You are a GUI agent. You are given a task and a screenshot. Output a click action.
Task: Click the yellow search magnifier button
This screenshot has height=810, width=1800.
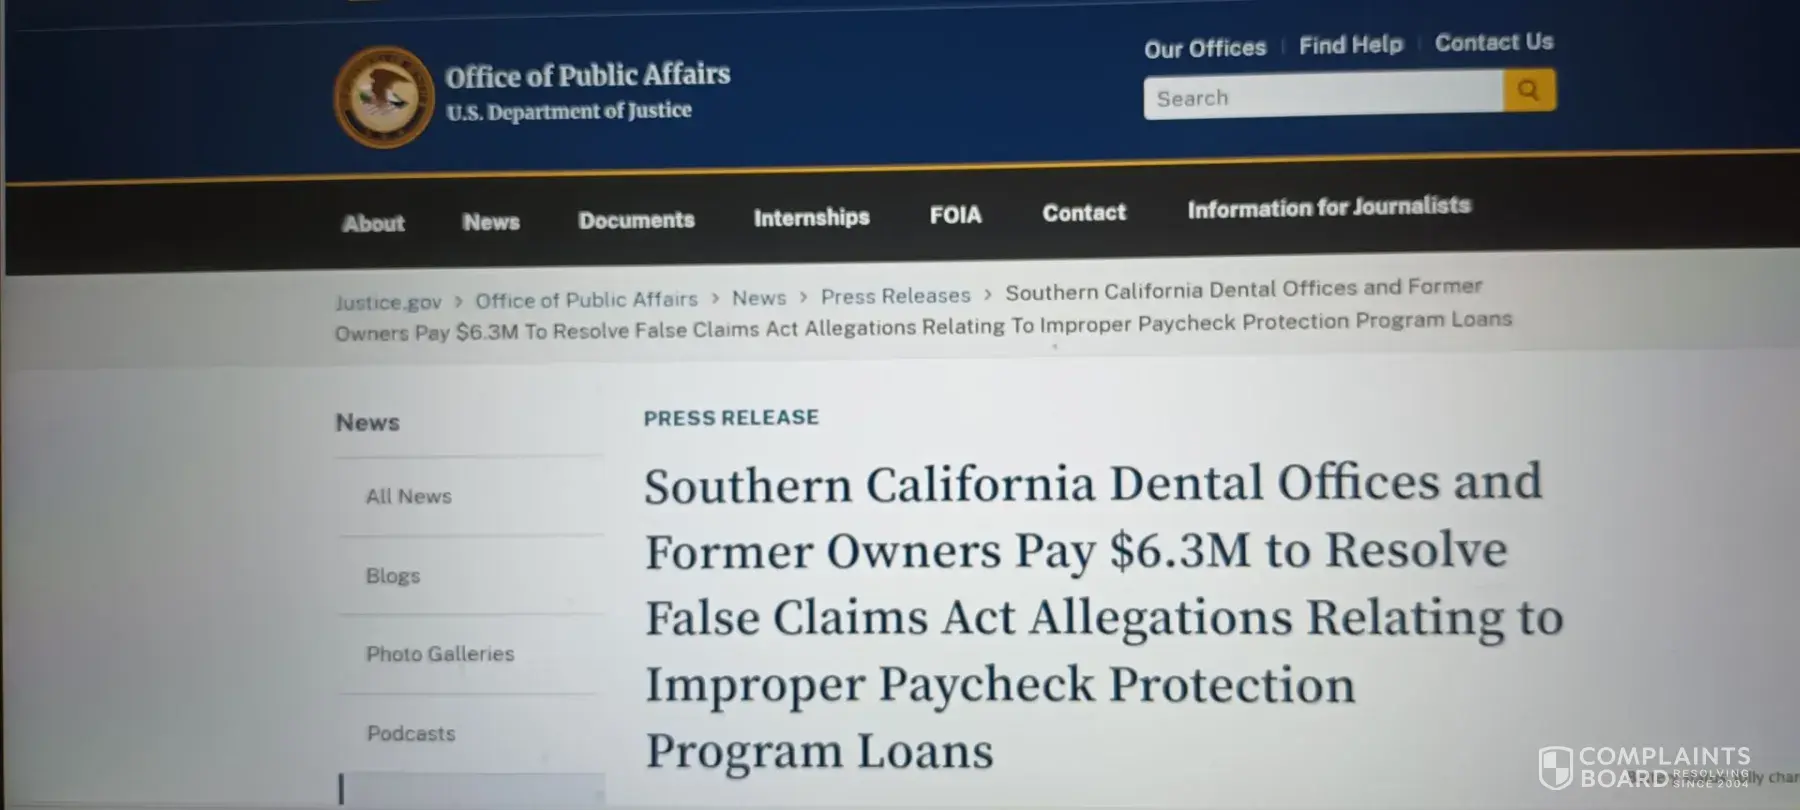pyautogui.click(x=1528, y=91)
